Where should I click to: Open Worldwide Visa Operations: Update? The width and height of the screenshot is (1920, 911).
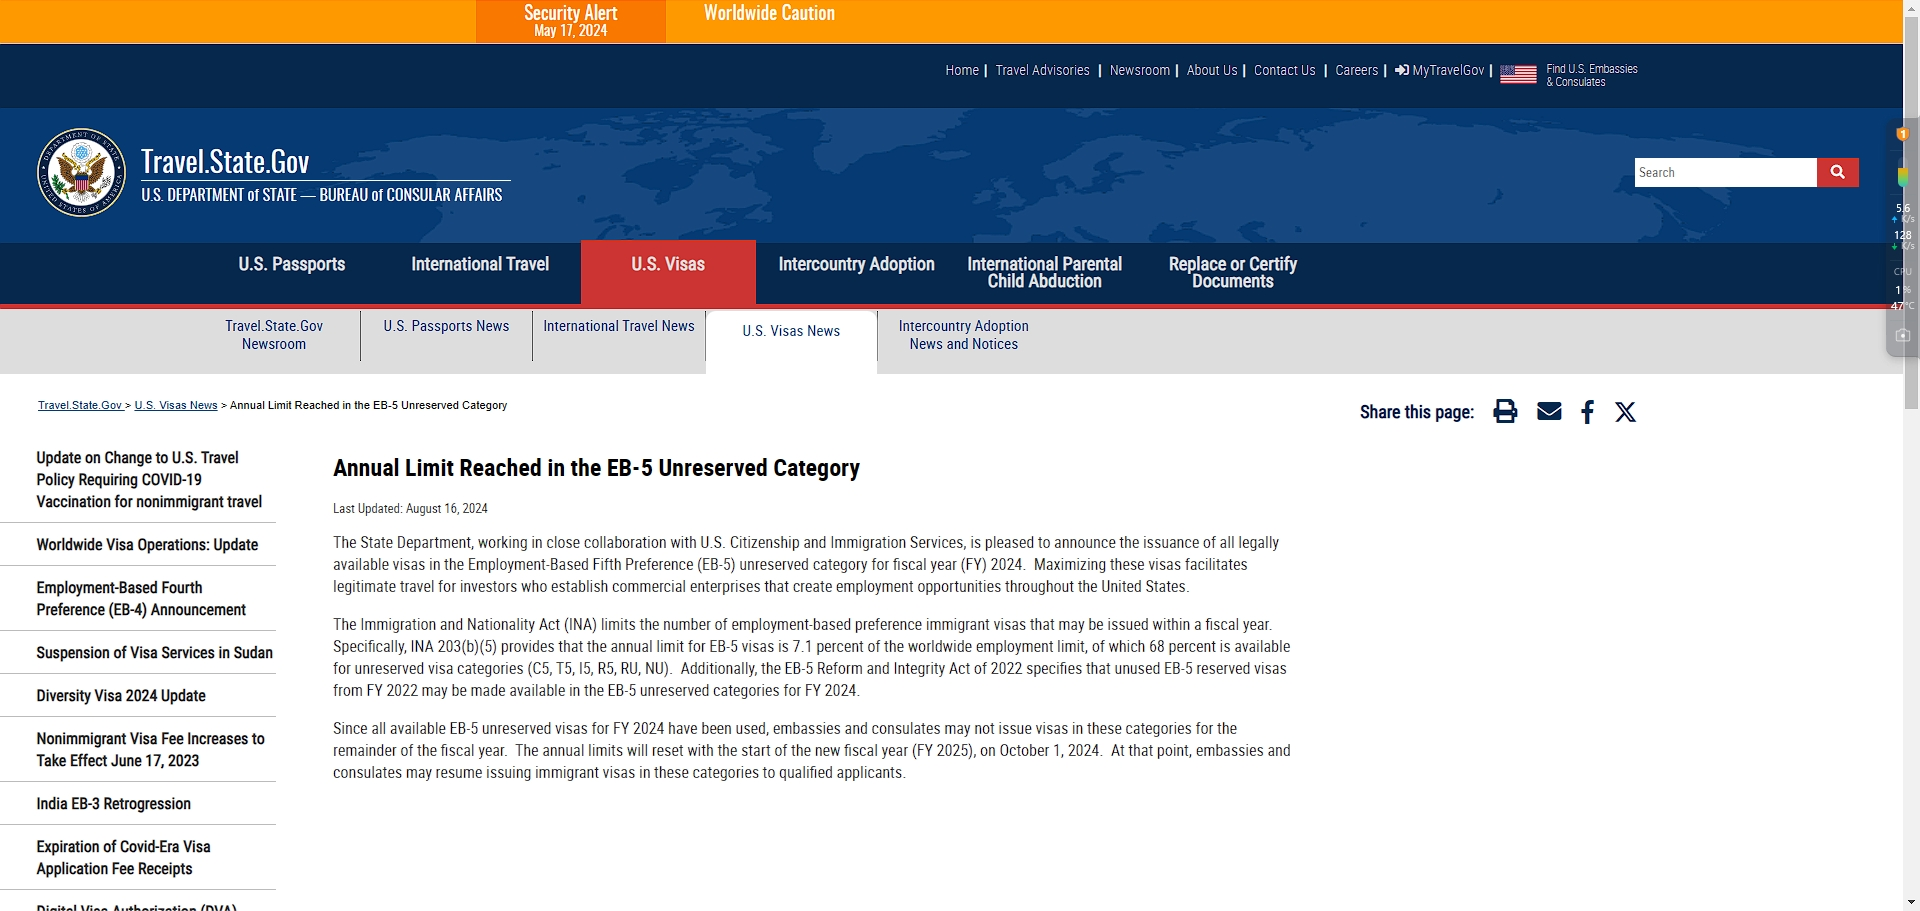(x=147, y=545)
